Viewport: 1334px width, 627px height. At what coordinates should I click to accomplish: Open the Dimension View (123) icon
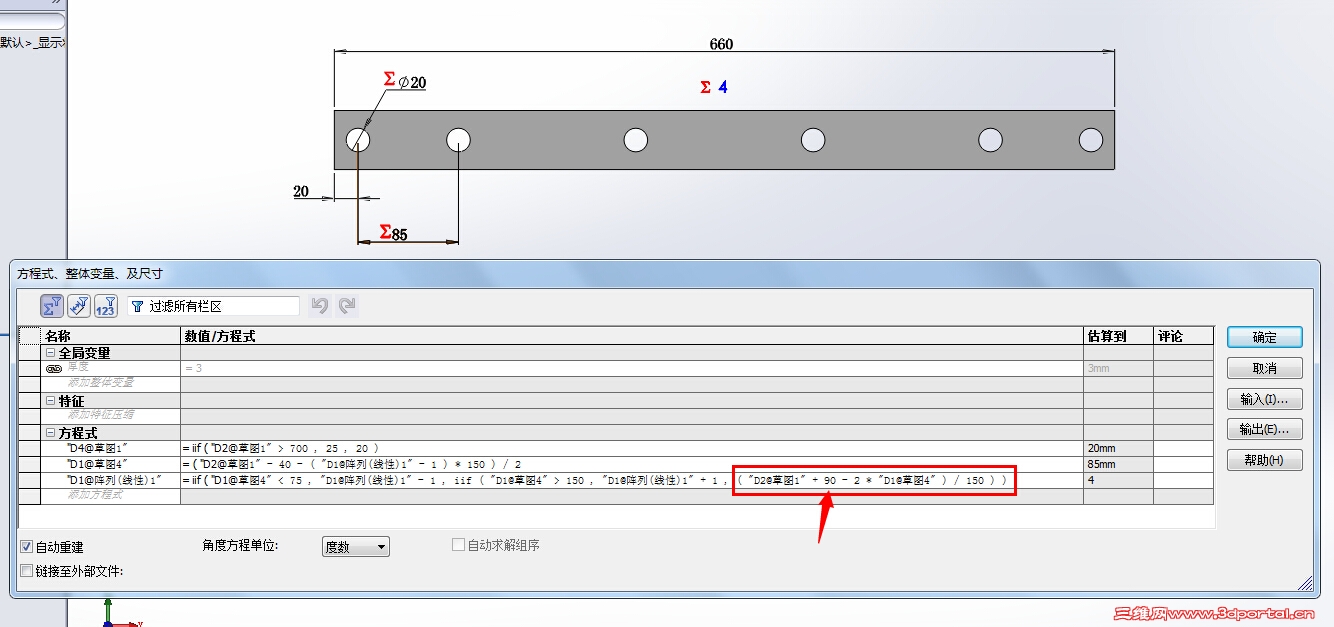pos(103,306)
